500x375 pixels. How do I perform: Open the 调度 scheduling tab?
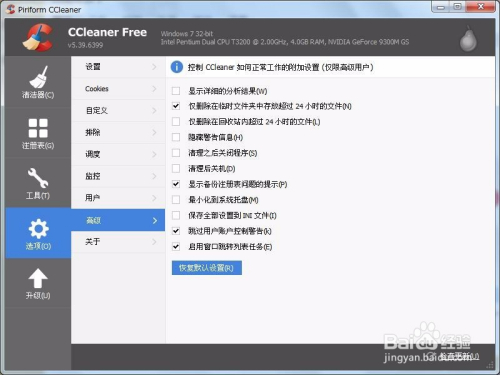pos(118,154)
